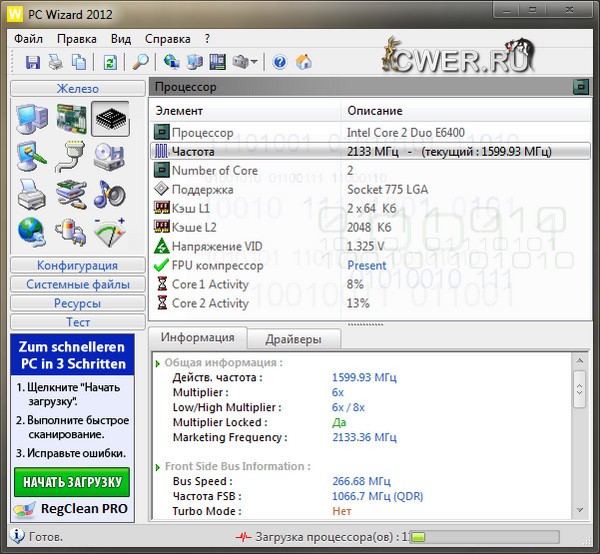This screenshot has height=554, width=600.
Task: Open the Файл menu
Action: click(x=29, y=38)
